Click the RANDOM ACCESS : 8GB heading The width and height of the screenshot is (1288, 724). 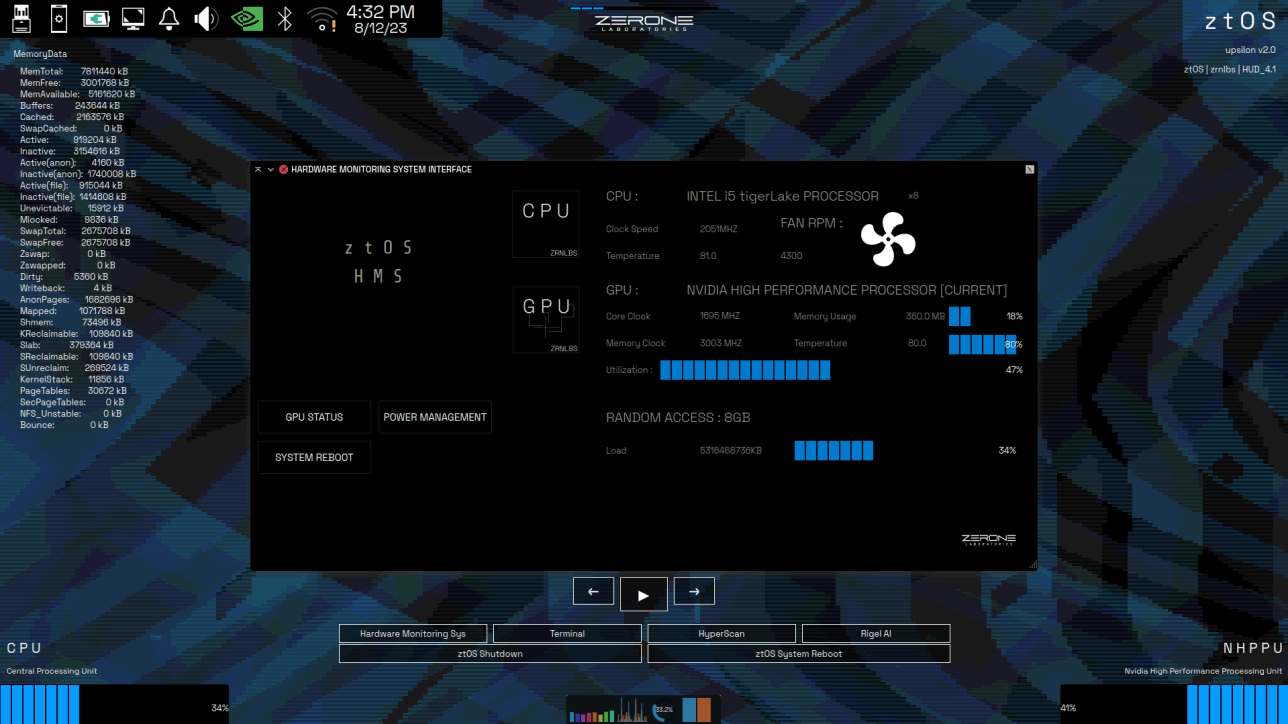pyautogui.click(x=678, y=417)
